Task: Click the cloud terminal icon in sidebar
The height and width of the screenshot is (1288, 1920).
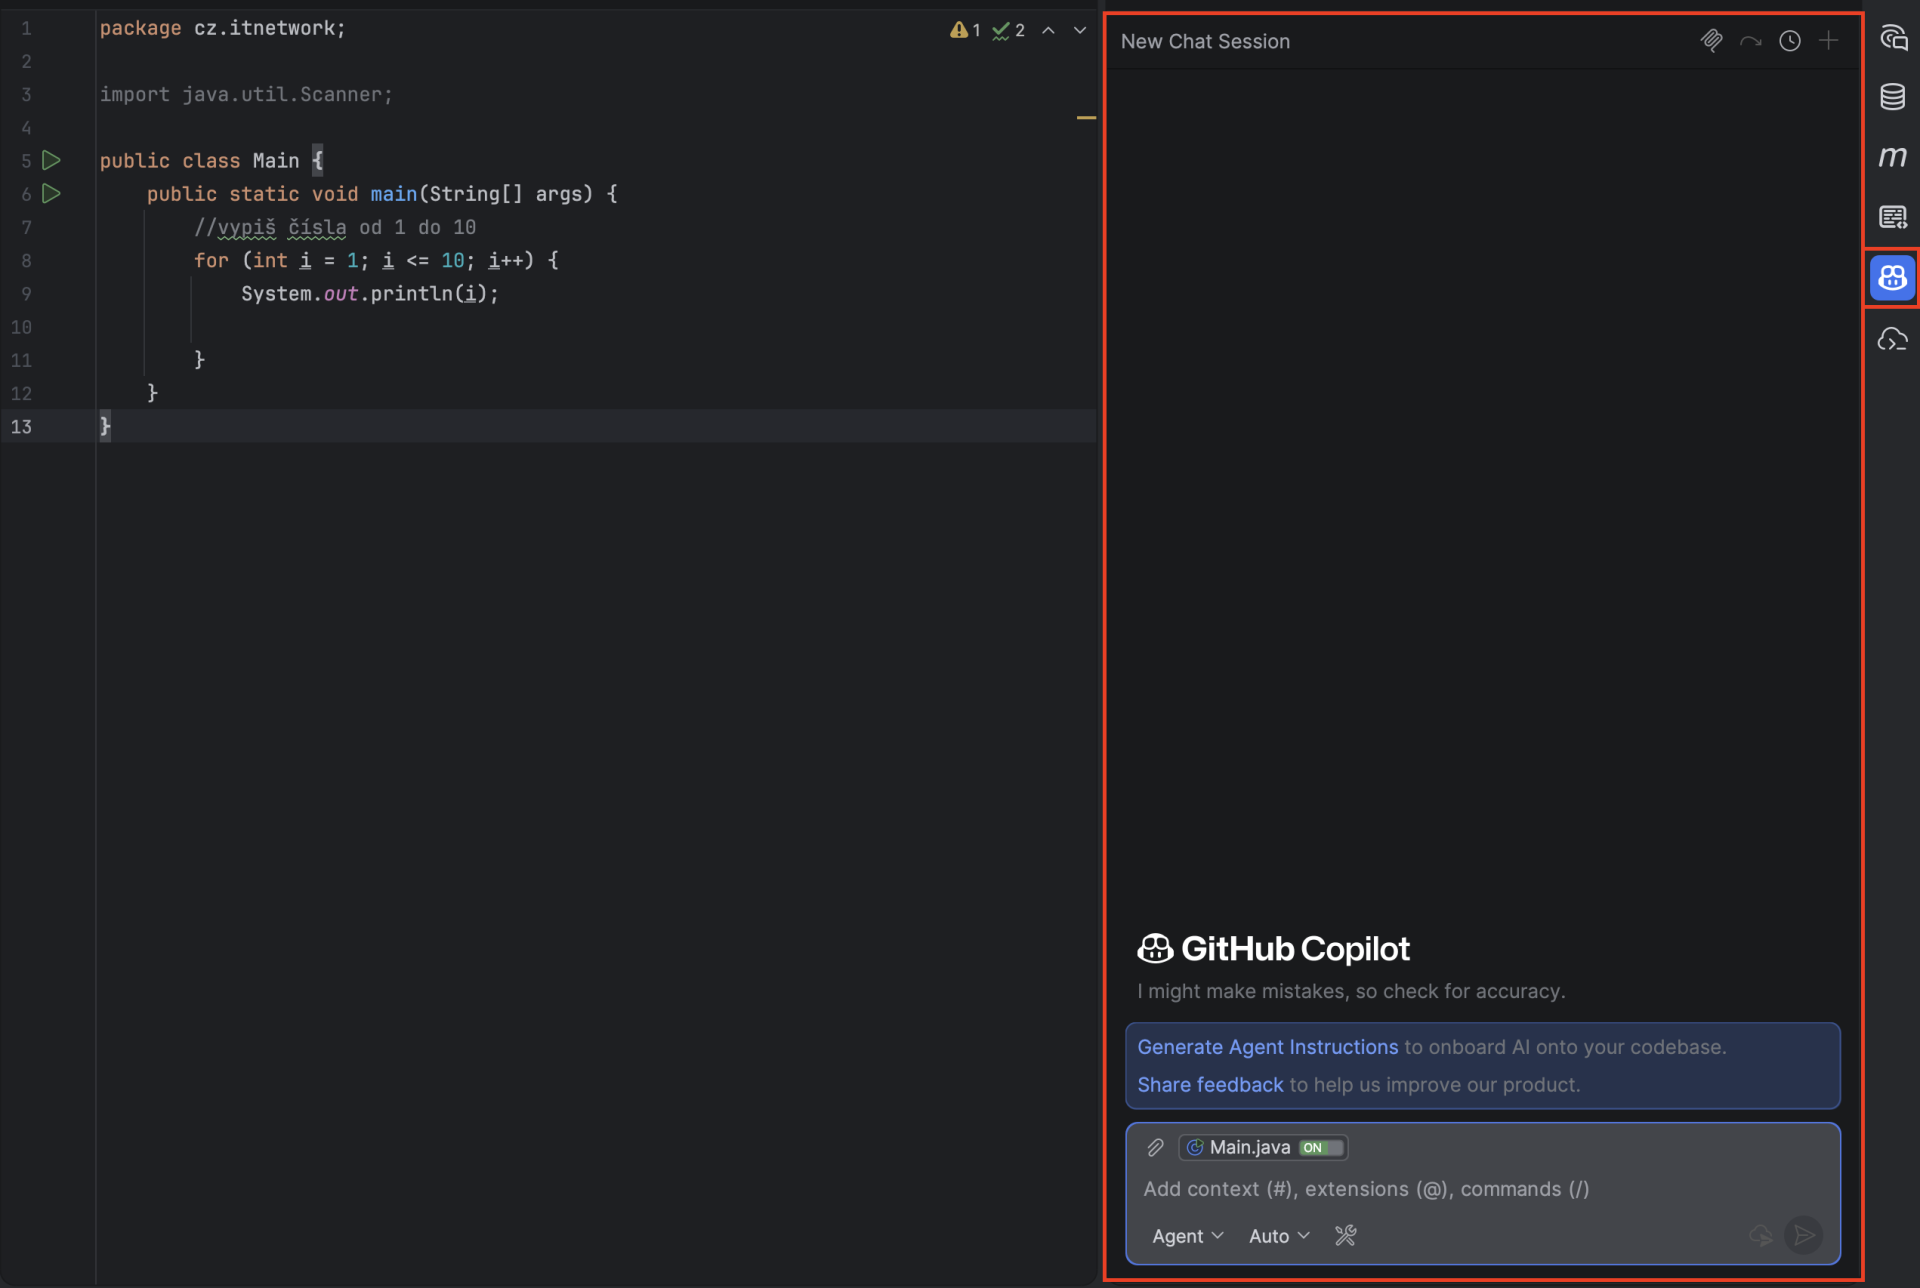Action: pyautogui.click(x=1892, y=338)
